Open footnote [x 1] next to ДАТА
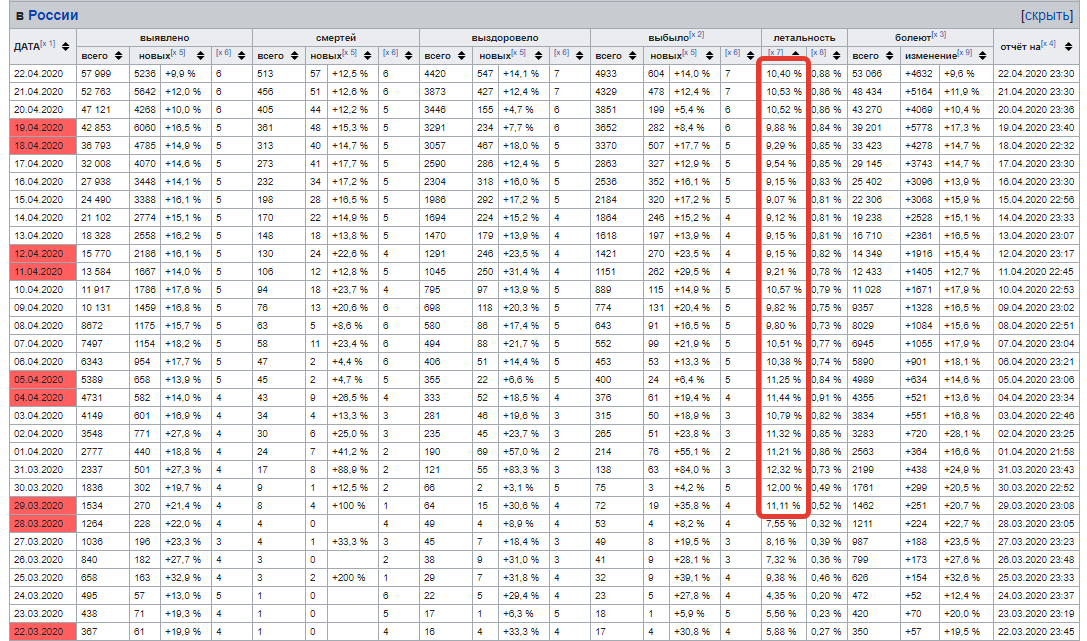This screenshot has width=1087, height=641. (48, 44)
